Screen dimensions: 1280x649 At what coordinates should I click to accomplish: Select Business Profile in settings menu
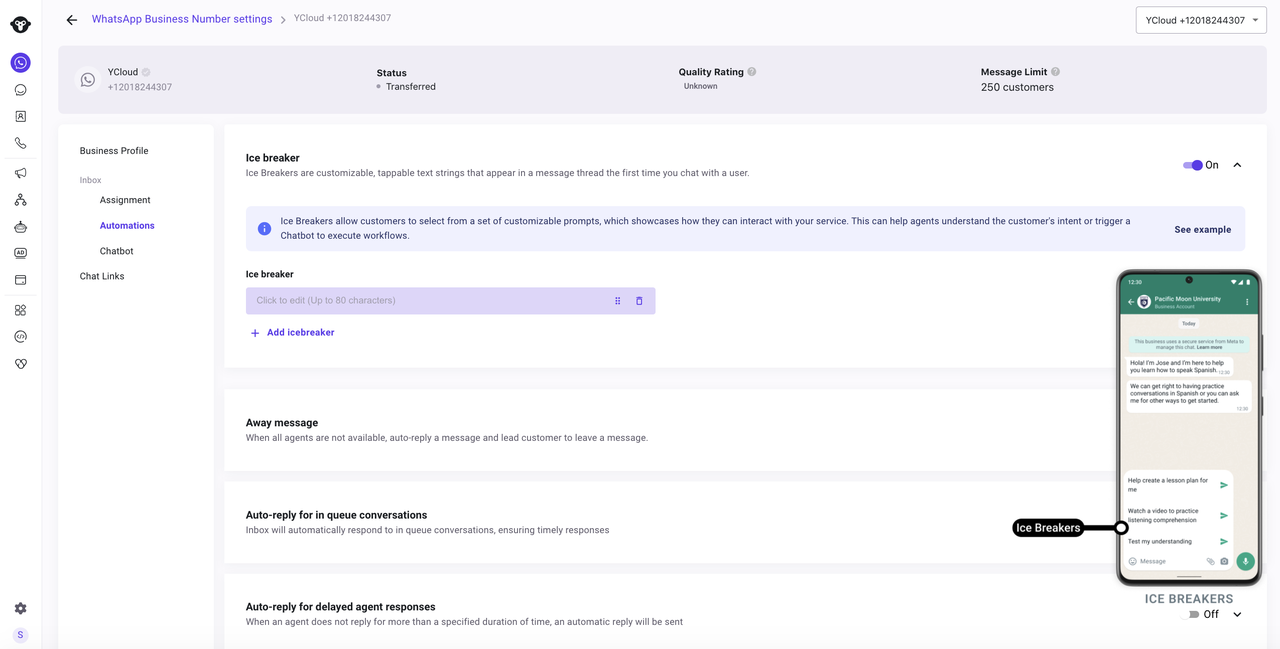(x=114, y=151)
